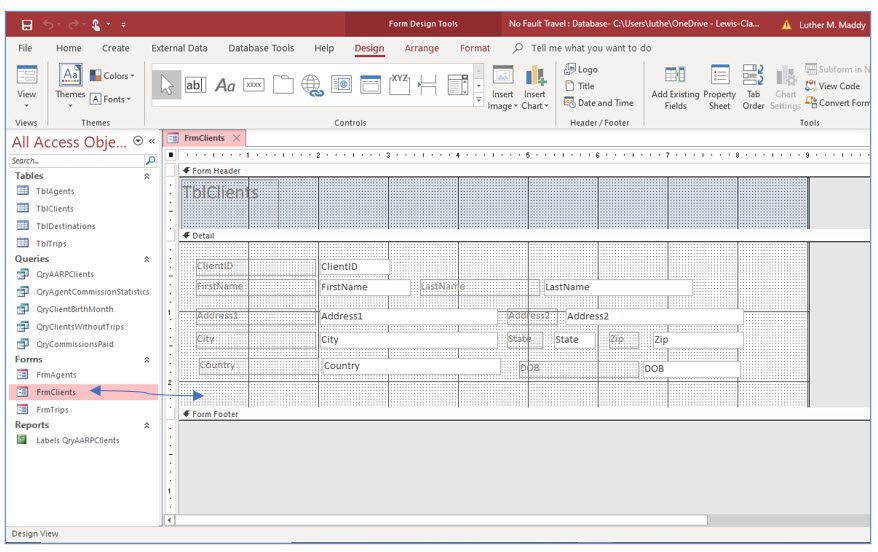Collapse the Queries group
This screenshot has width=878, height=552.
147,259
